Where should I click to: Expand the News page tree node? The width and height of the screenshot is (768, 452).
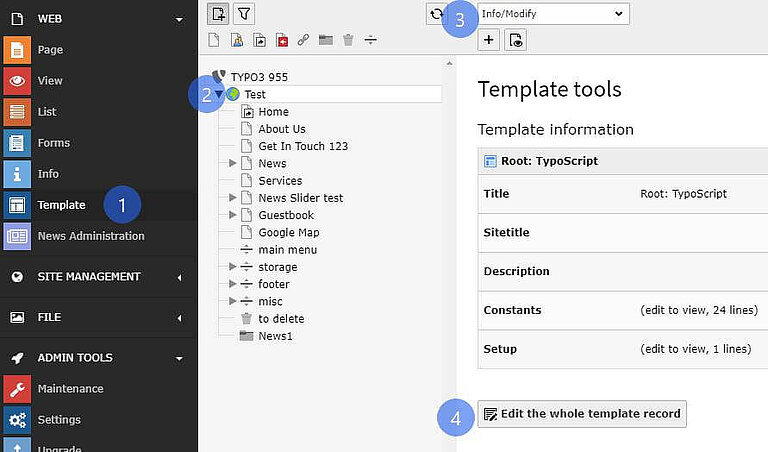pyautogui.click(x=233, y=163)
